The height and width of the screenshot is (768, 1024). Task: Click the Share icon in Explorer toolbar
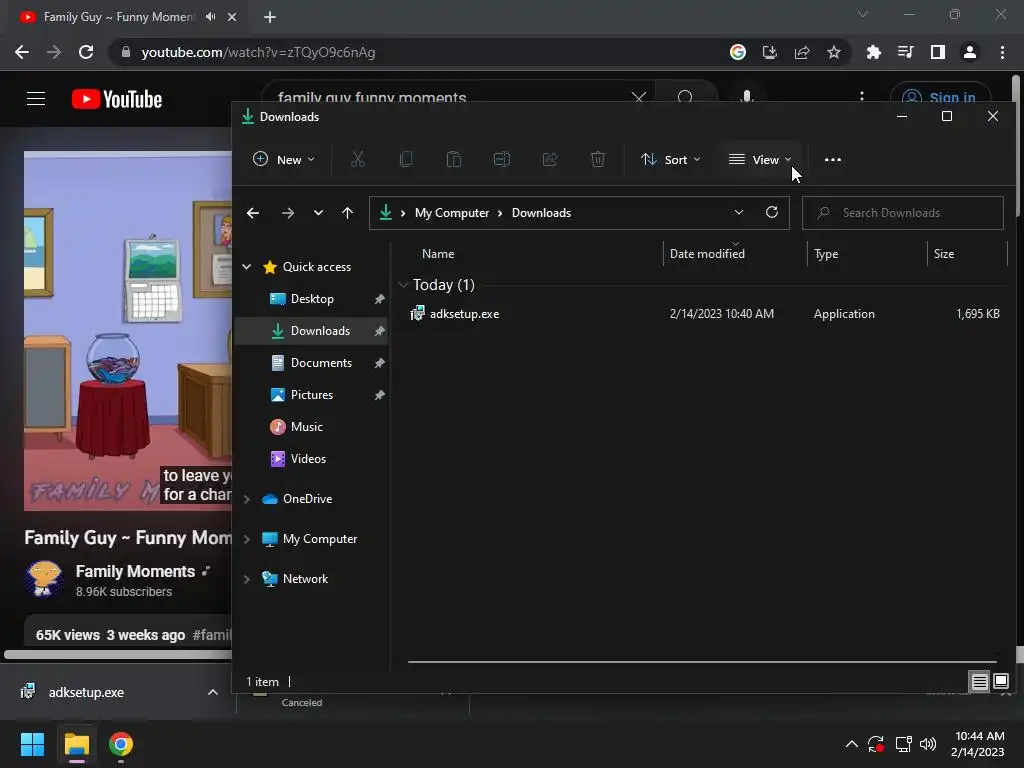550,159
